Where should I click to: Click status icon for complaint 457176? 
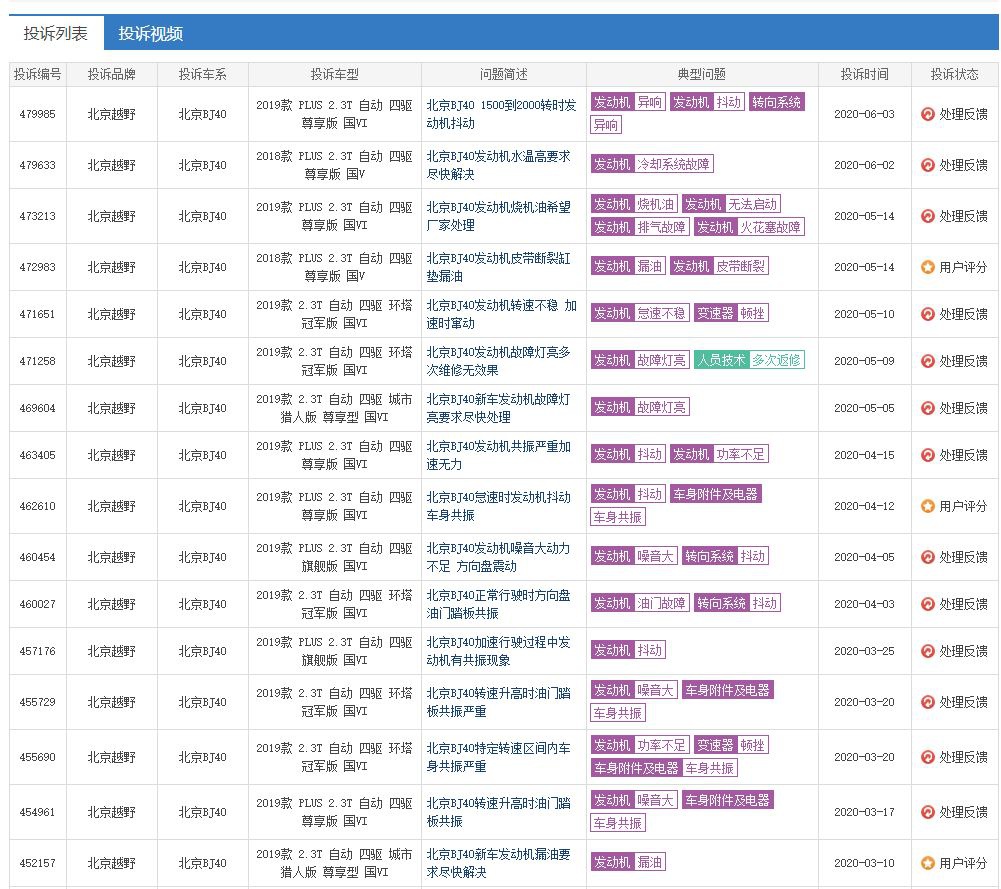(928, 651)
